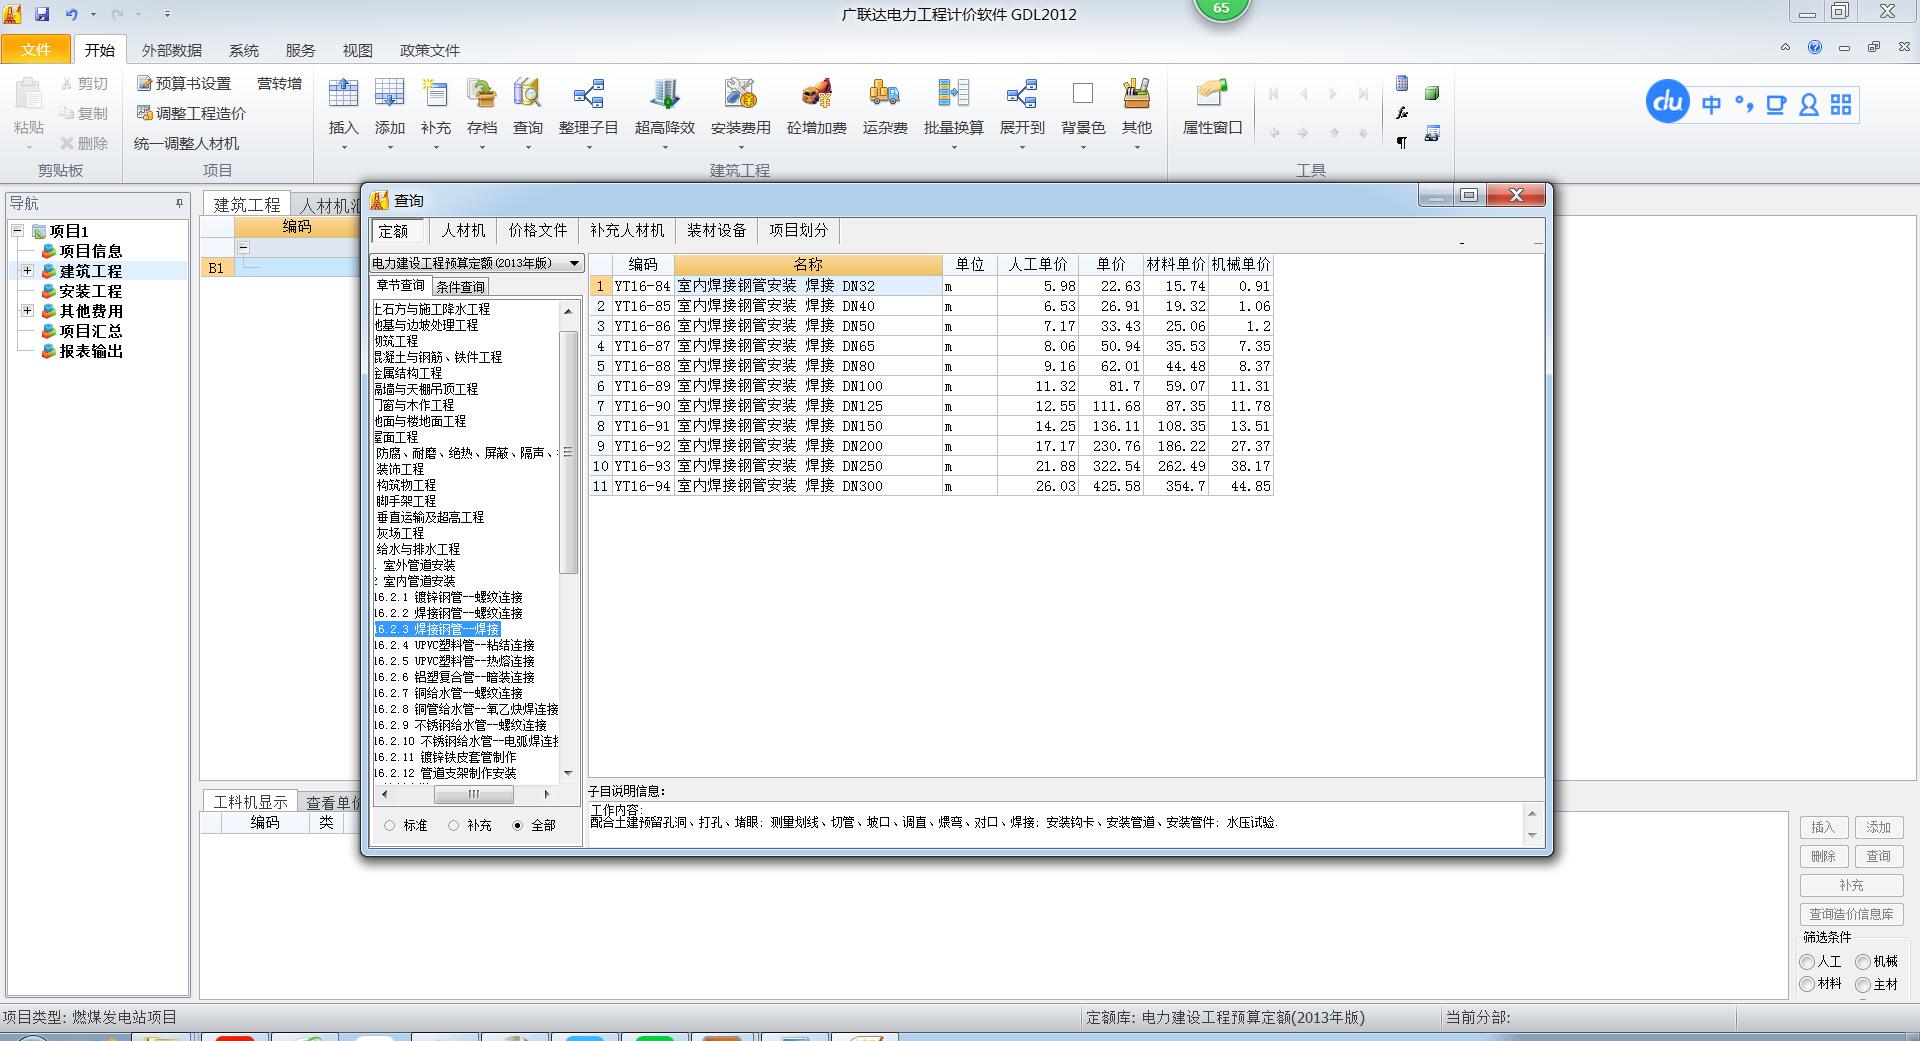Image resolution: width=1920 pixels, height=1041 pixels.
Task: Select the 标准 radio button
Action: (390, 825)
